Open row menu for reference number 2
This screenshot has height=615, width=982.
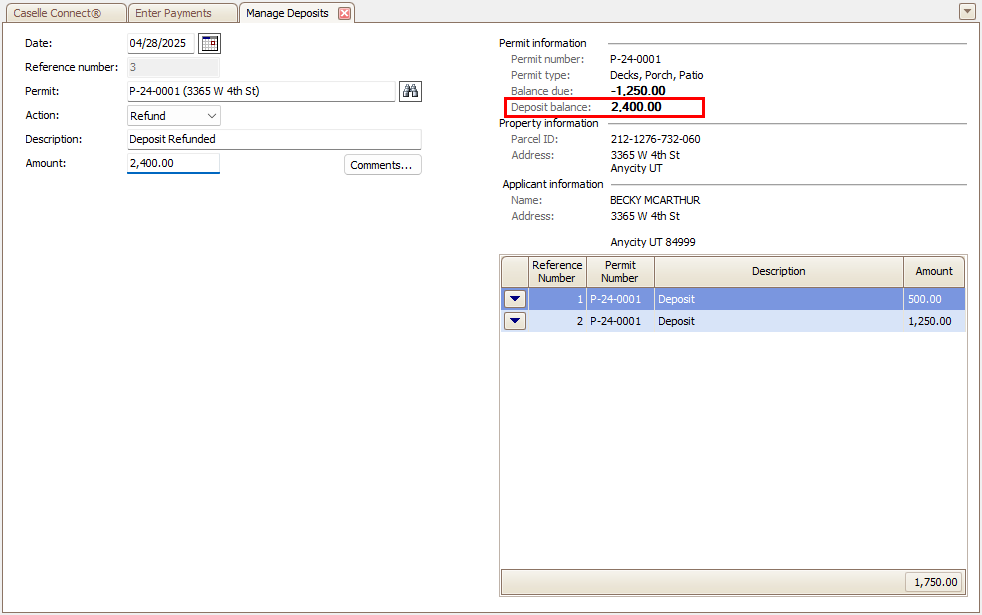pyautogui.click(x=515, y=321)
